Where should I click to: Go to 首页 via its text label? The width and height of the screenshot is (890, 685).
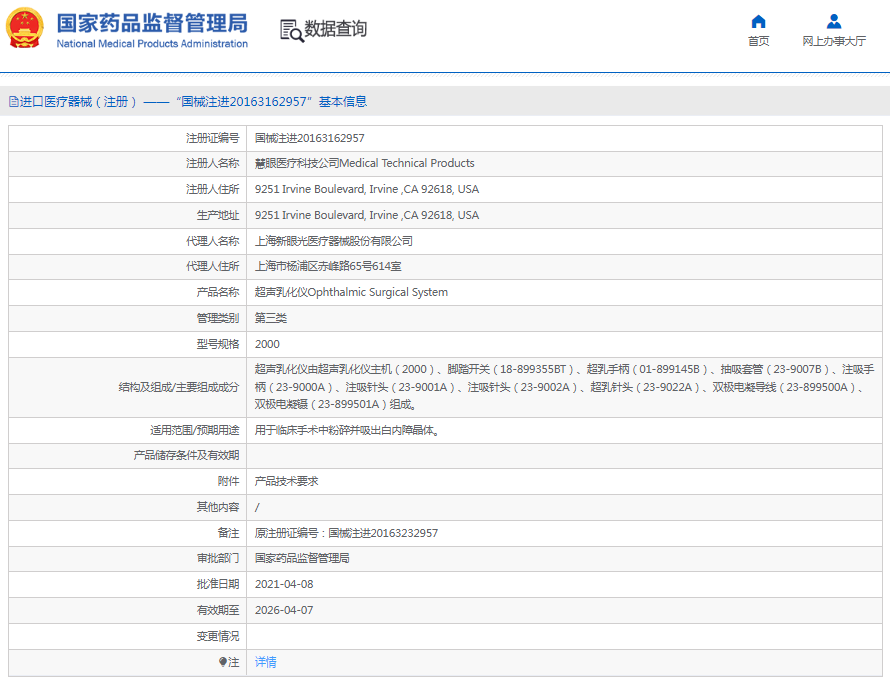pos(758,41)
